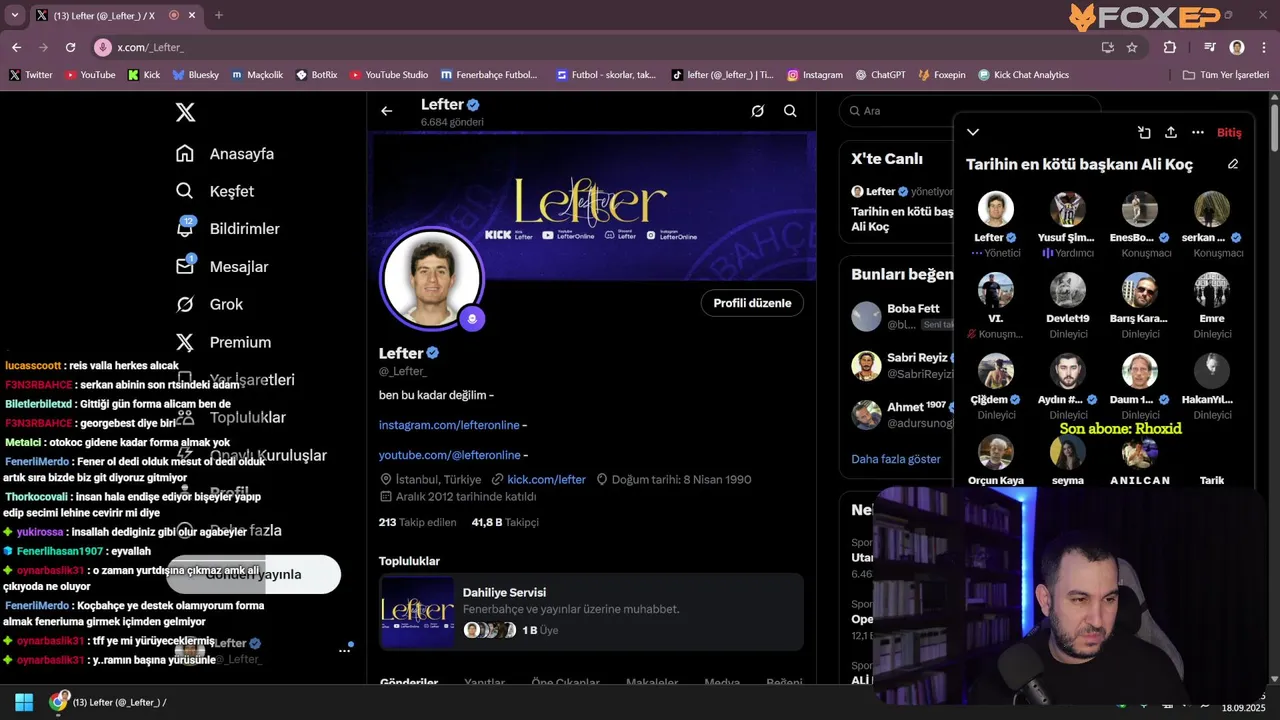Click the microphone site permission icon in address bar
Screen dimensions: 1280x720
coord(103,47)
